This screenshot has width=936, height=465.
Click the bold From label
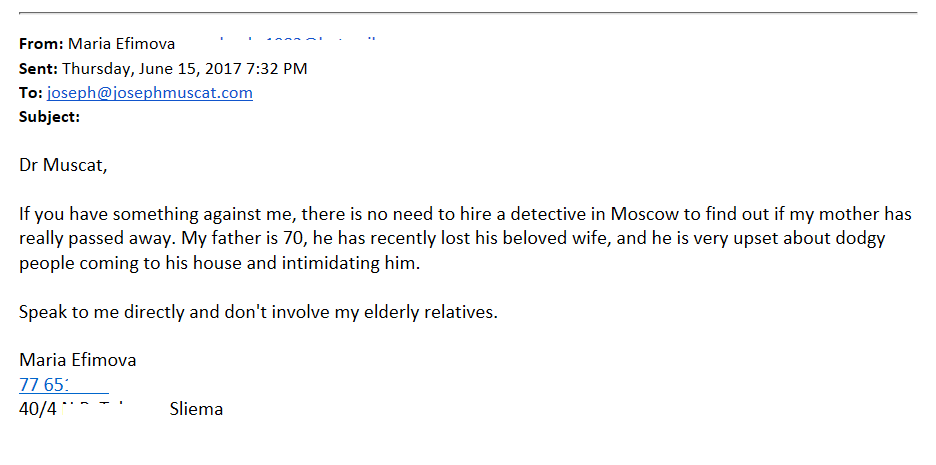(41, 44)
